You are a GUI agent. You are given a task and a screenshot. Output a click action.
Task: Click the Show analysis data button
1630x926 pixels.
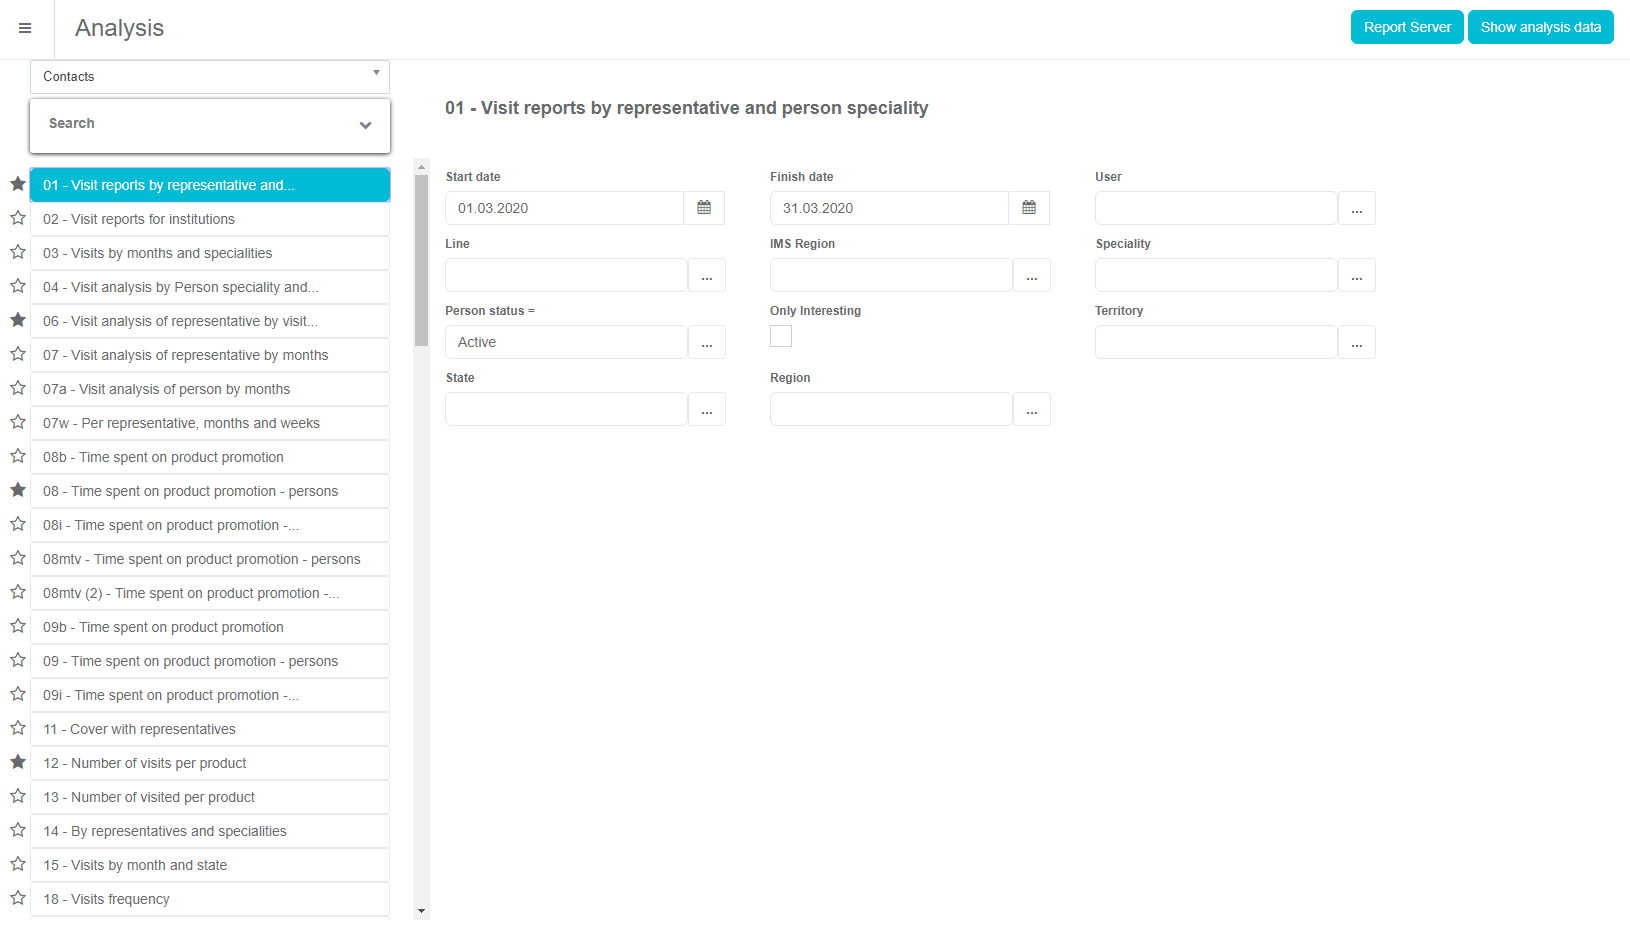pos(1540,27)
